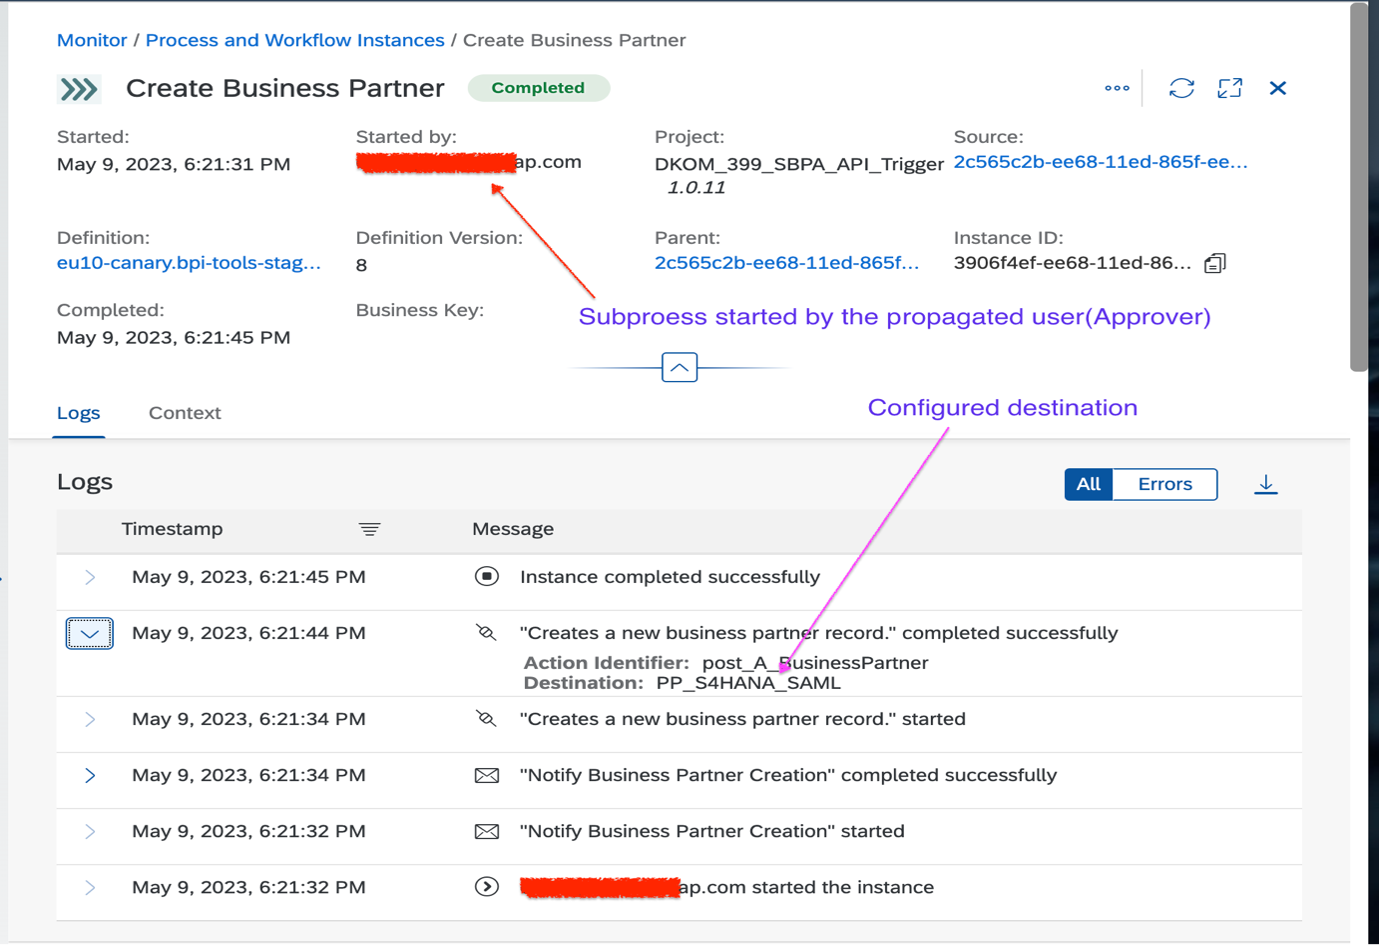Collapse the expanded business partner record entry
Image resolution: width=1384 pixels, height=947 pixels.
coord(89,632)
